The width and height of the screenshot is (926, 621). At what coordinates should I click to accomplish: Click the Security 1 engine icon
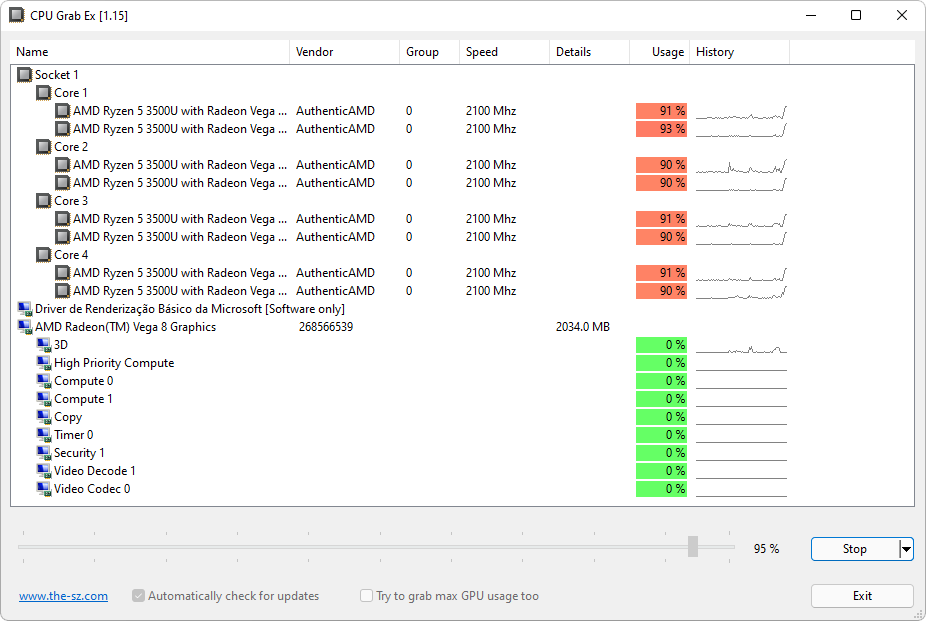click(x=44, y=453)
